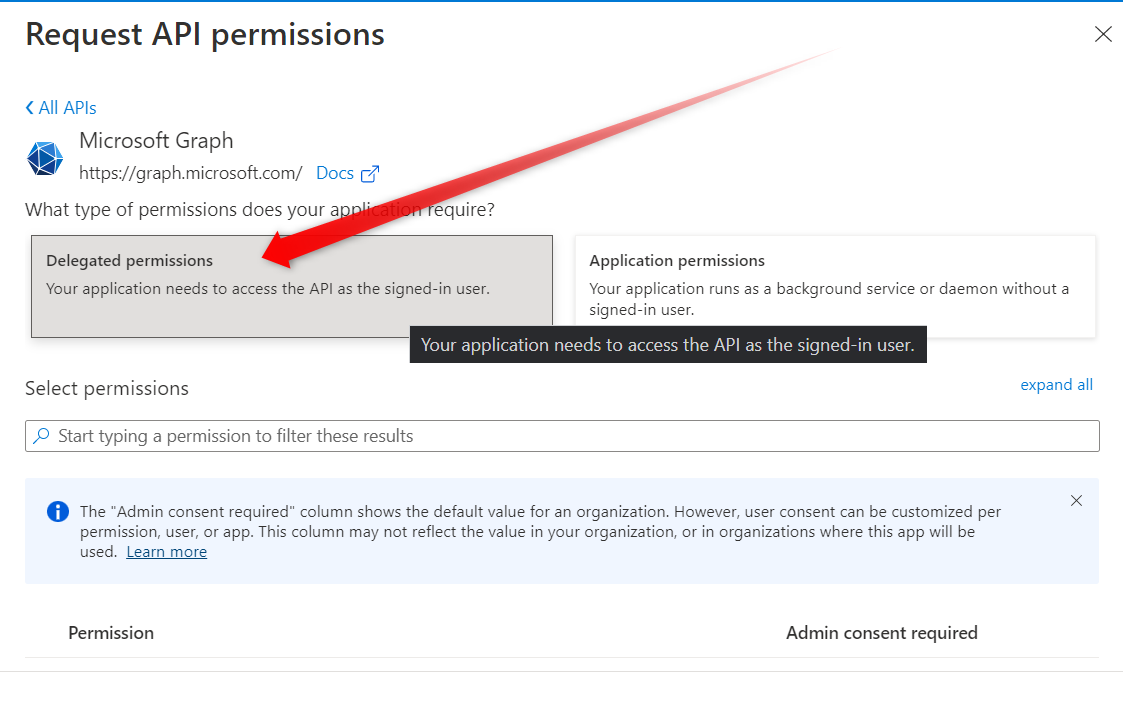This screenshot has width=1123, height=715.
Task: Click the Select permissions heading
Action: coord(107,388)
